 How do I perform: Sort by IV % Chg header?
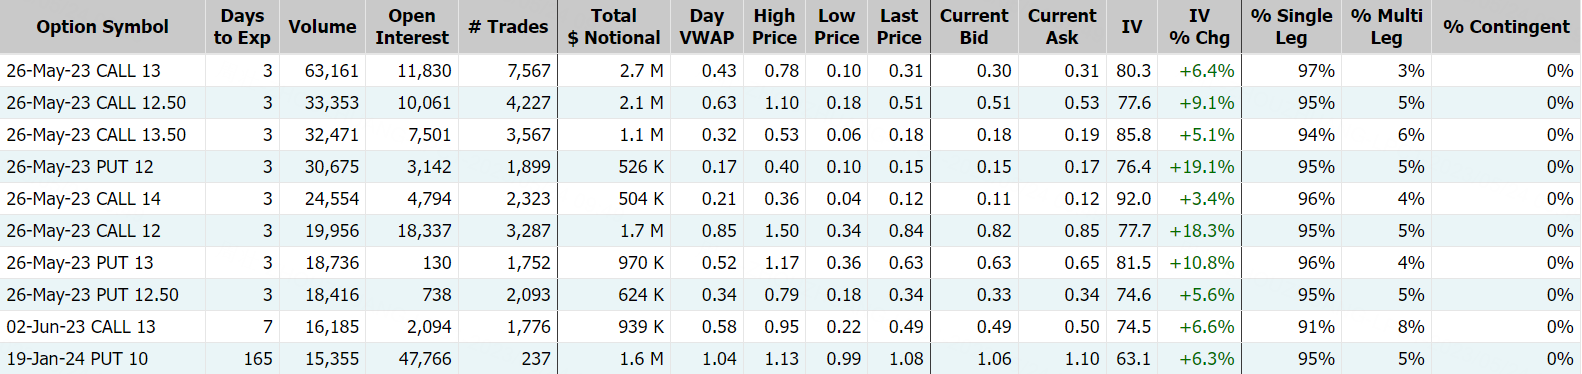1199,27
